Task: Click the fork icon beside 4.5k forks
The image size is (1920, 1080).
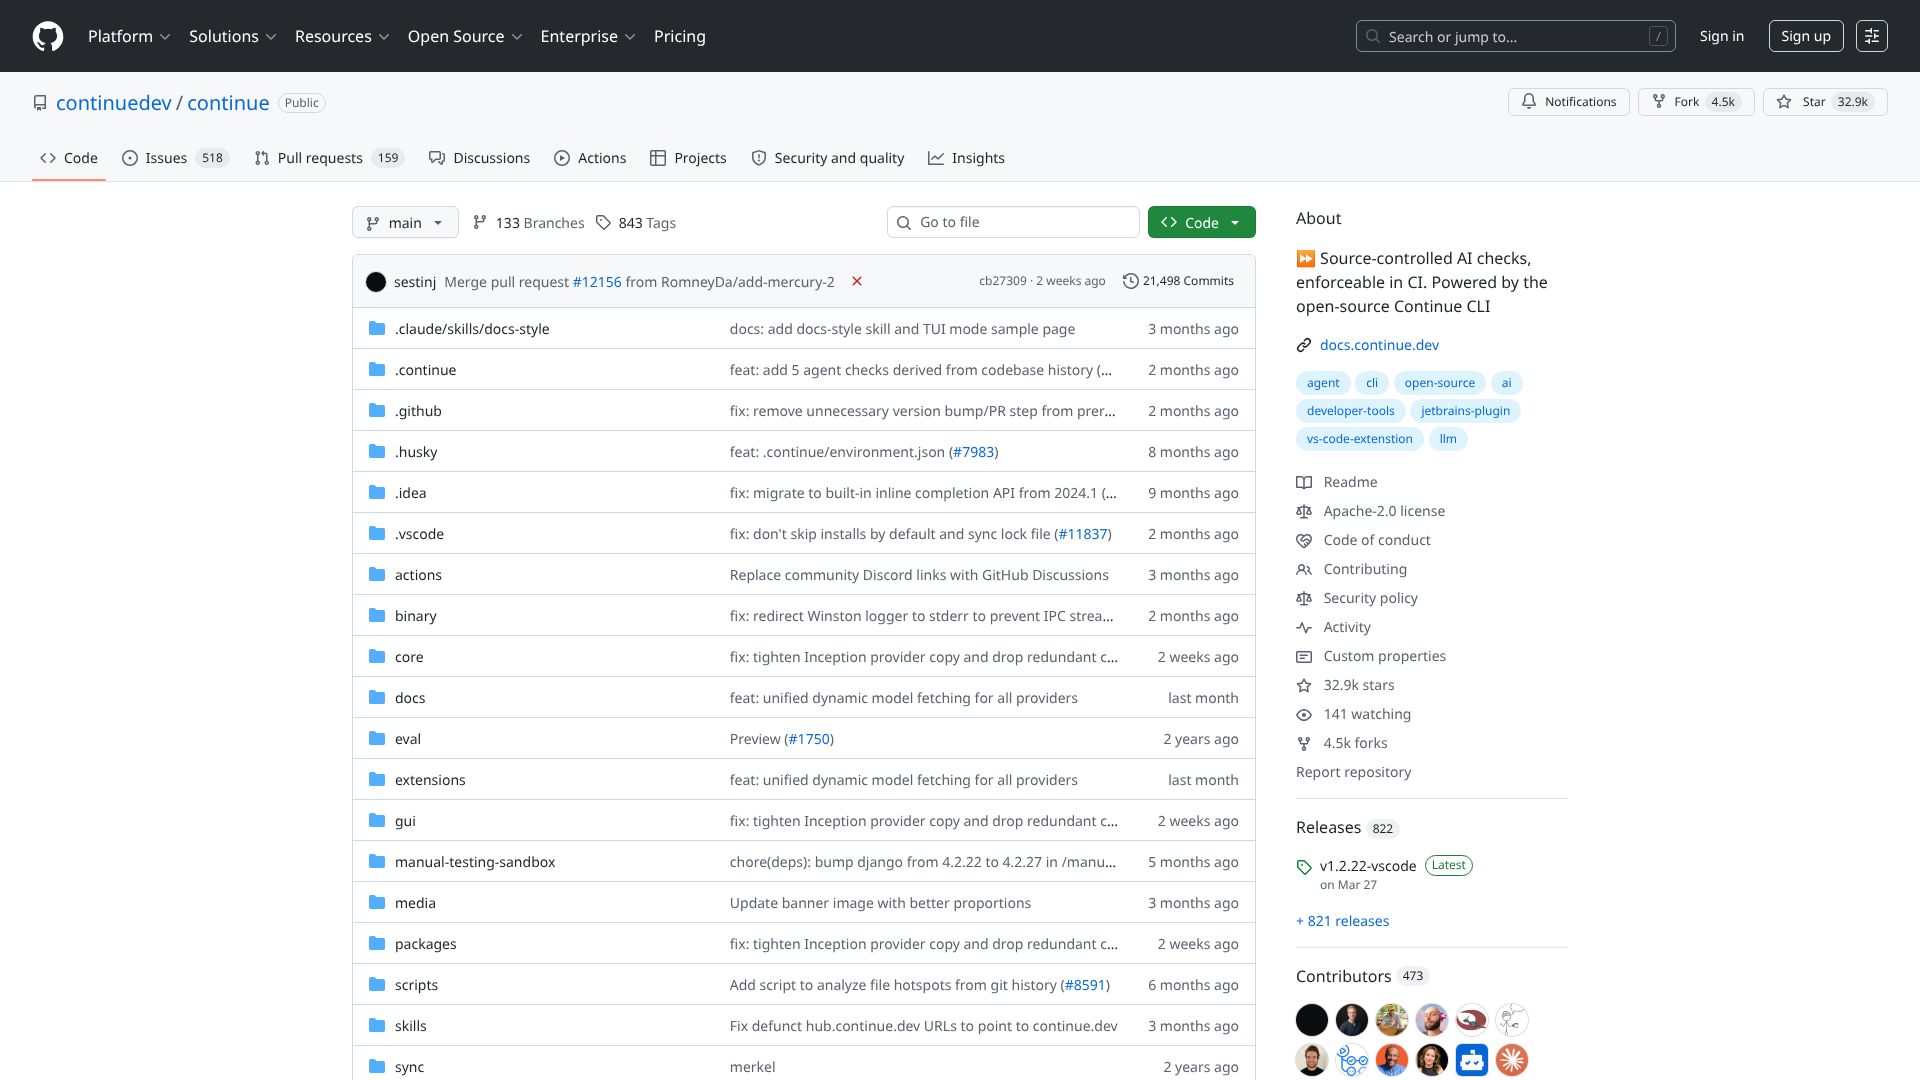Action: click(1304, 743)
